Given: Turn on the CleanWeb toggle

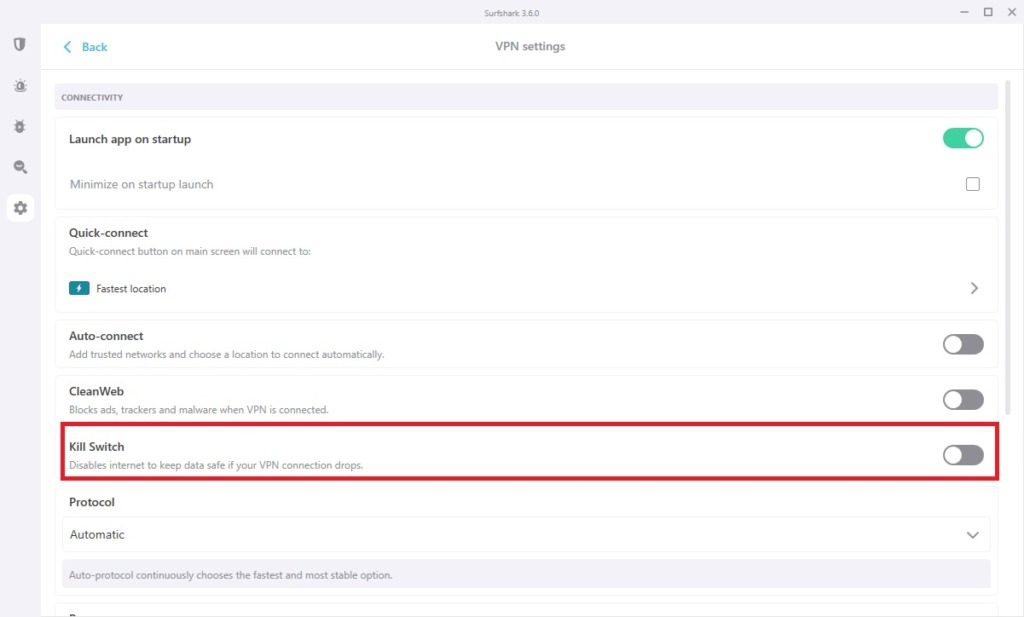Looking at the screenshot, I should pyautogui.click(x=963, y=400).
